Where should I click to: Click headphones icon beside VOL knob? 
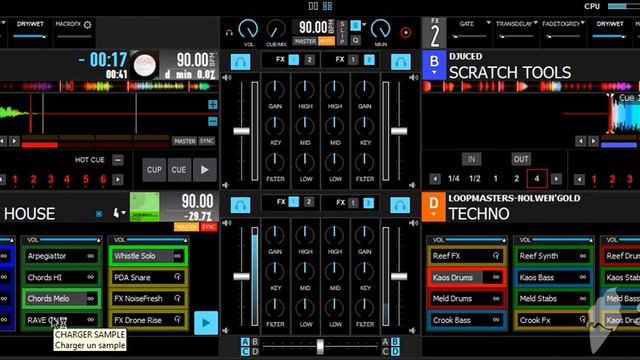click(x=229, y=33)
